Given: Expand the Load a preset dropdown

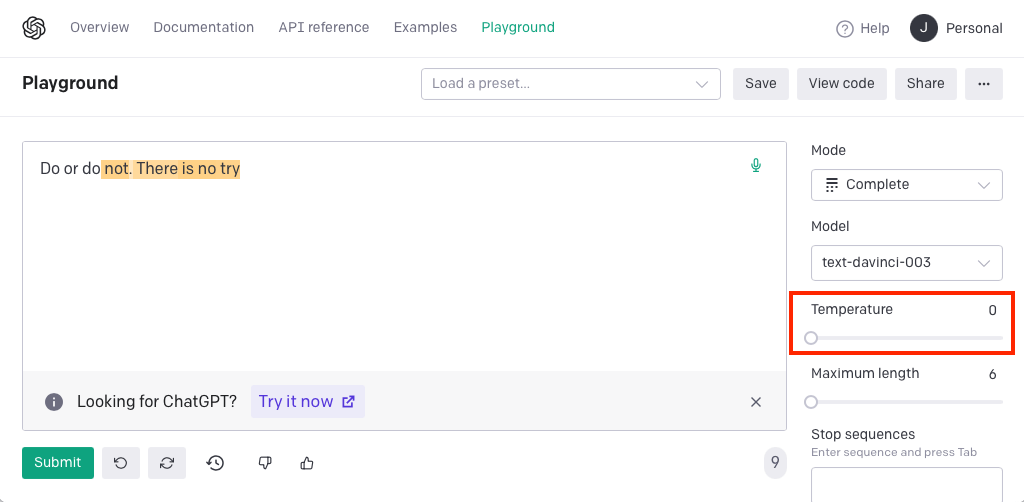Looking at the screenshot, I should [570, 84].
